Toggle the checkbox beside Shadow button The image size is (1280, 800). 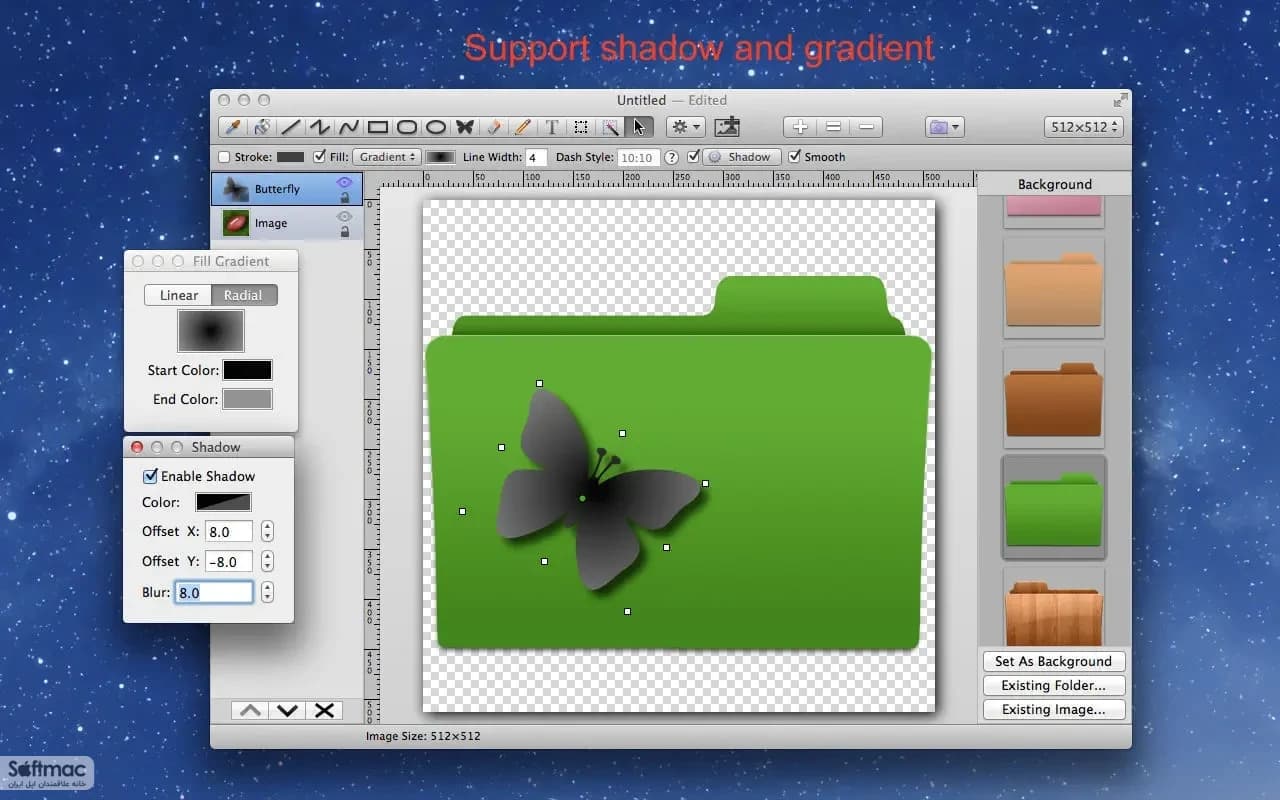[694, 157]
